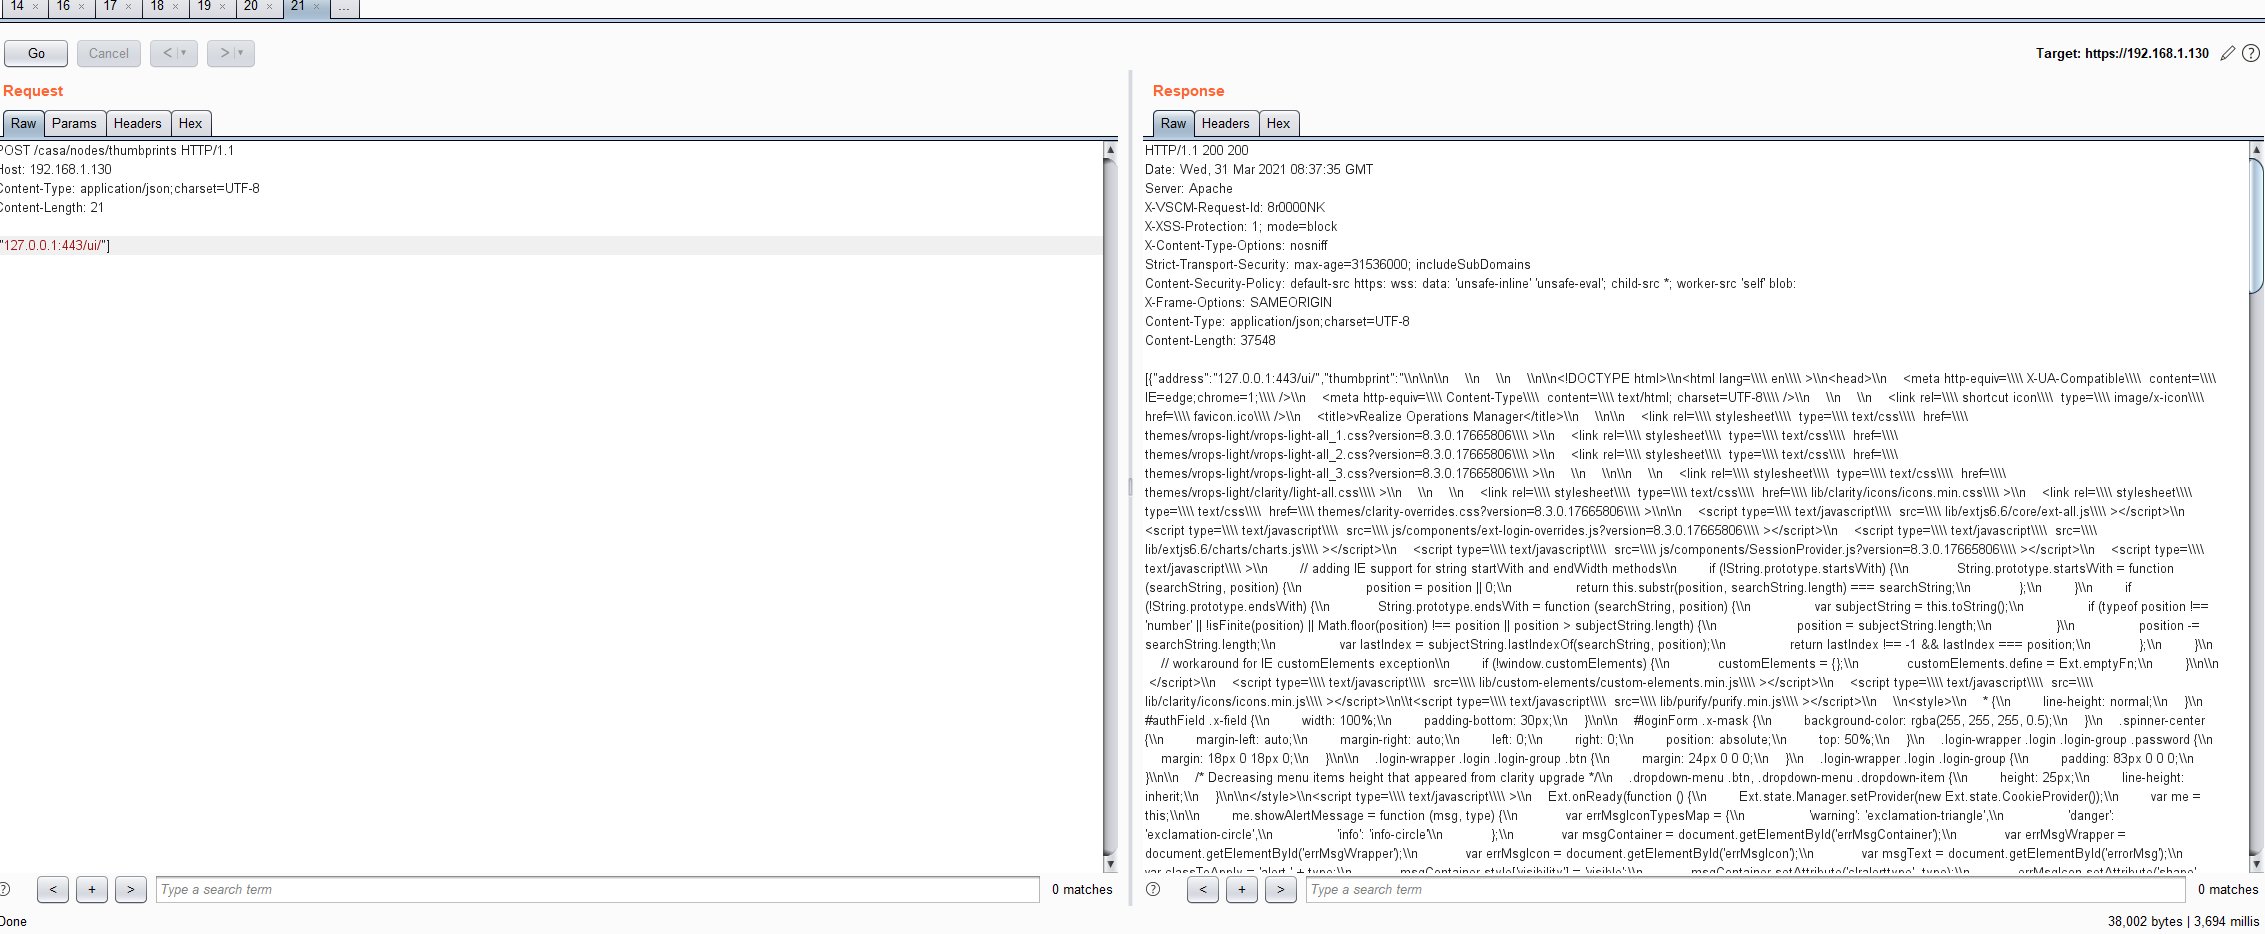Close Repeater tab 21

316,7
